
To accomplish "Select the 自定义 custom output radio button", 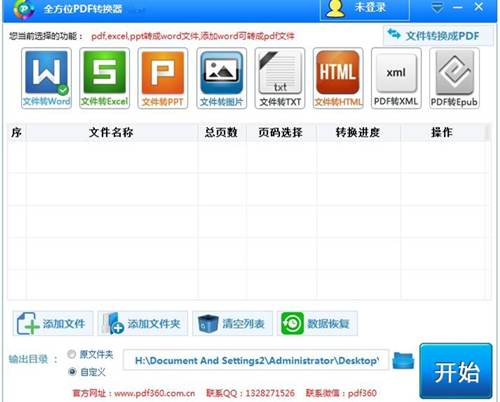I will [72, 371].
